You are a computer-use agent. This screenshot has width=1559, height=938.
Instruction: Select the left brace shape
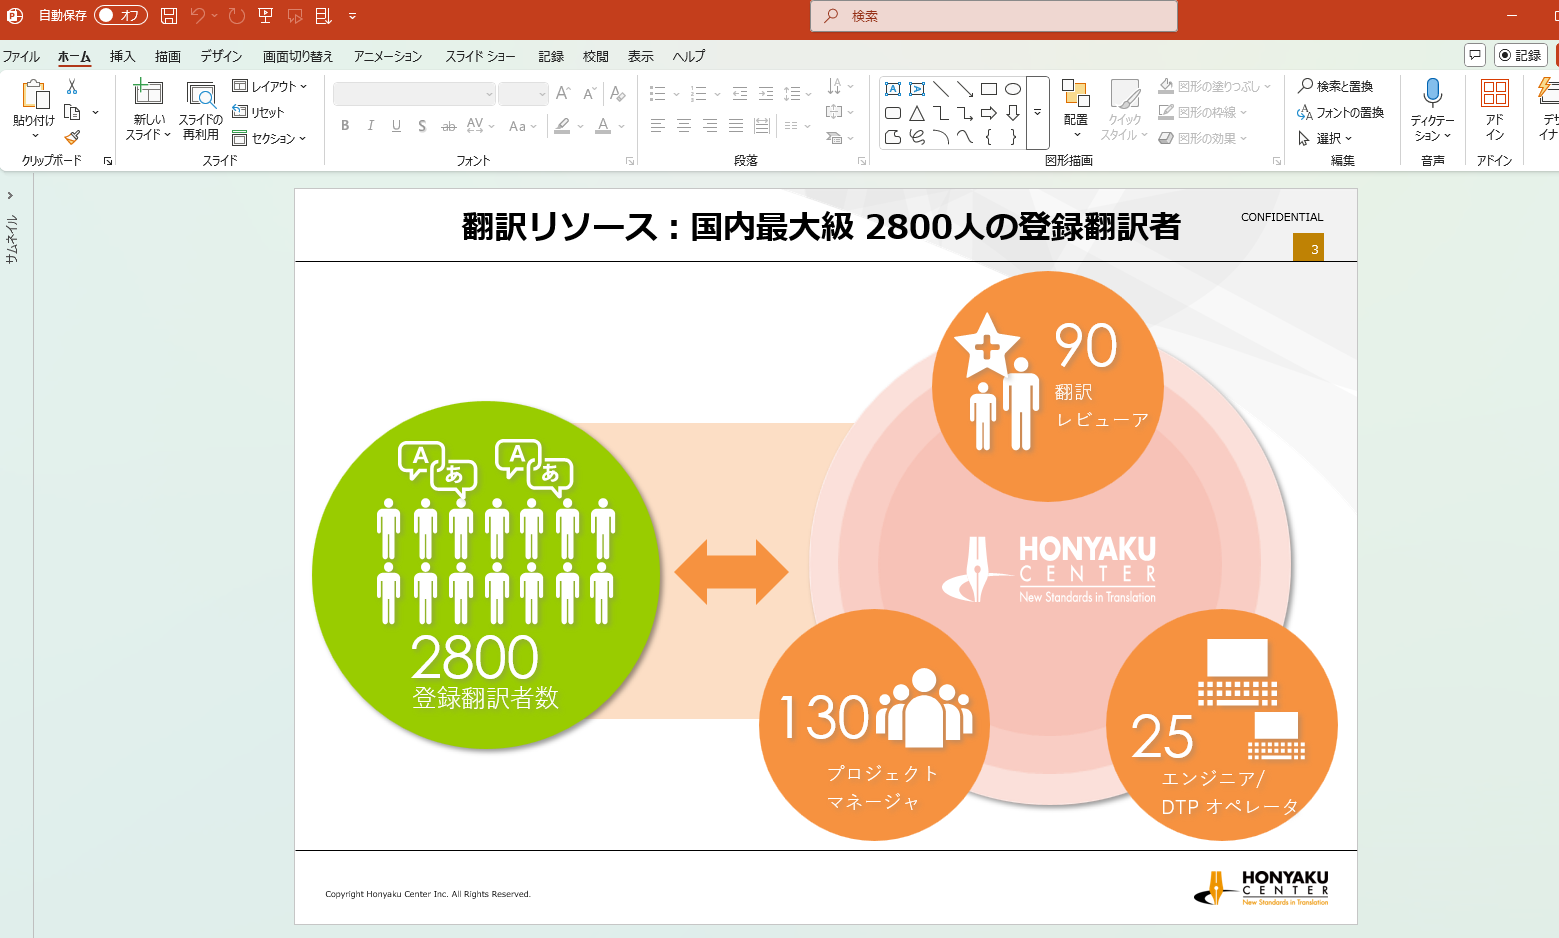point(989,137)
